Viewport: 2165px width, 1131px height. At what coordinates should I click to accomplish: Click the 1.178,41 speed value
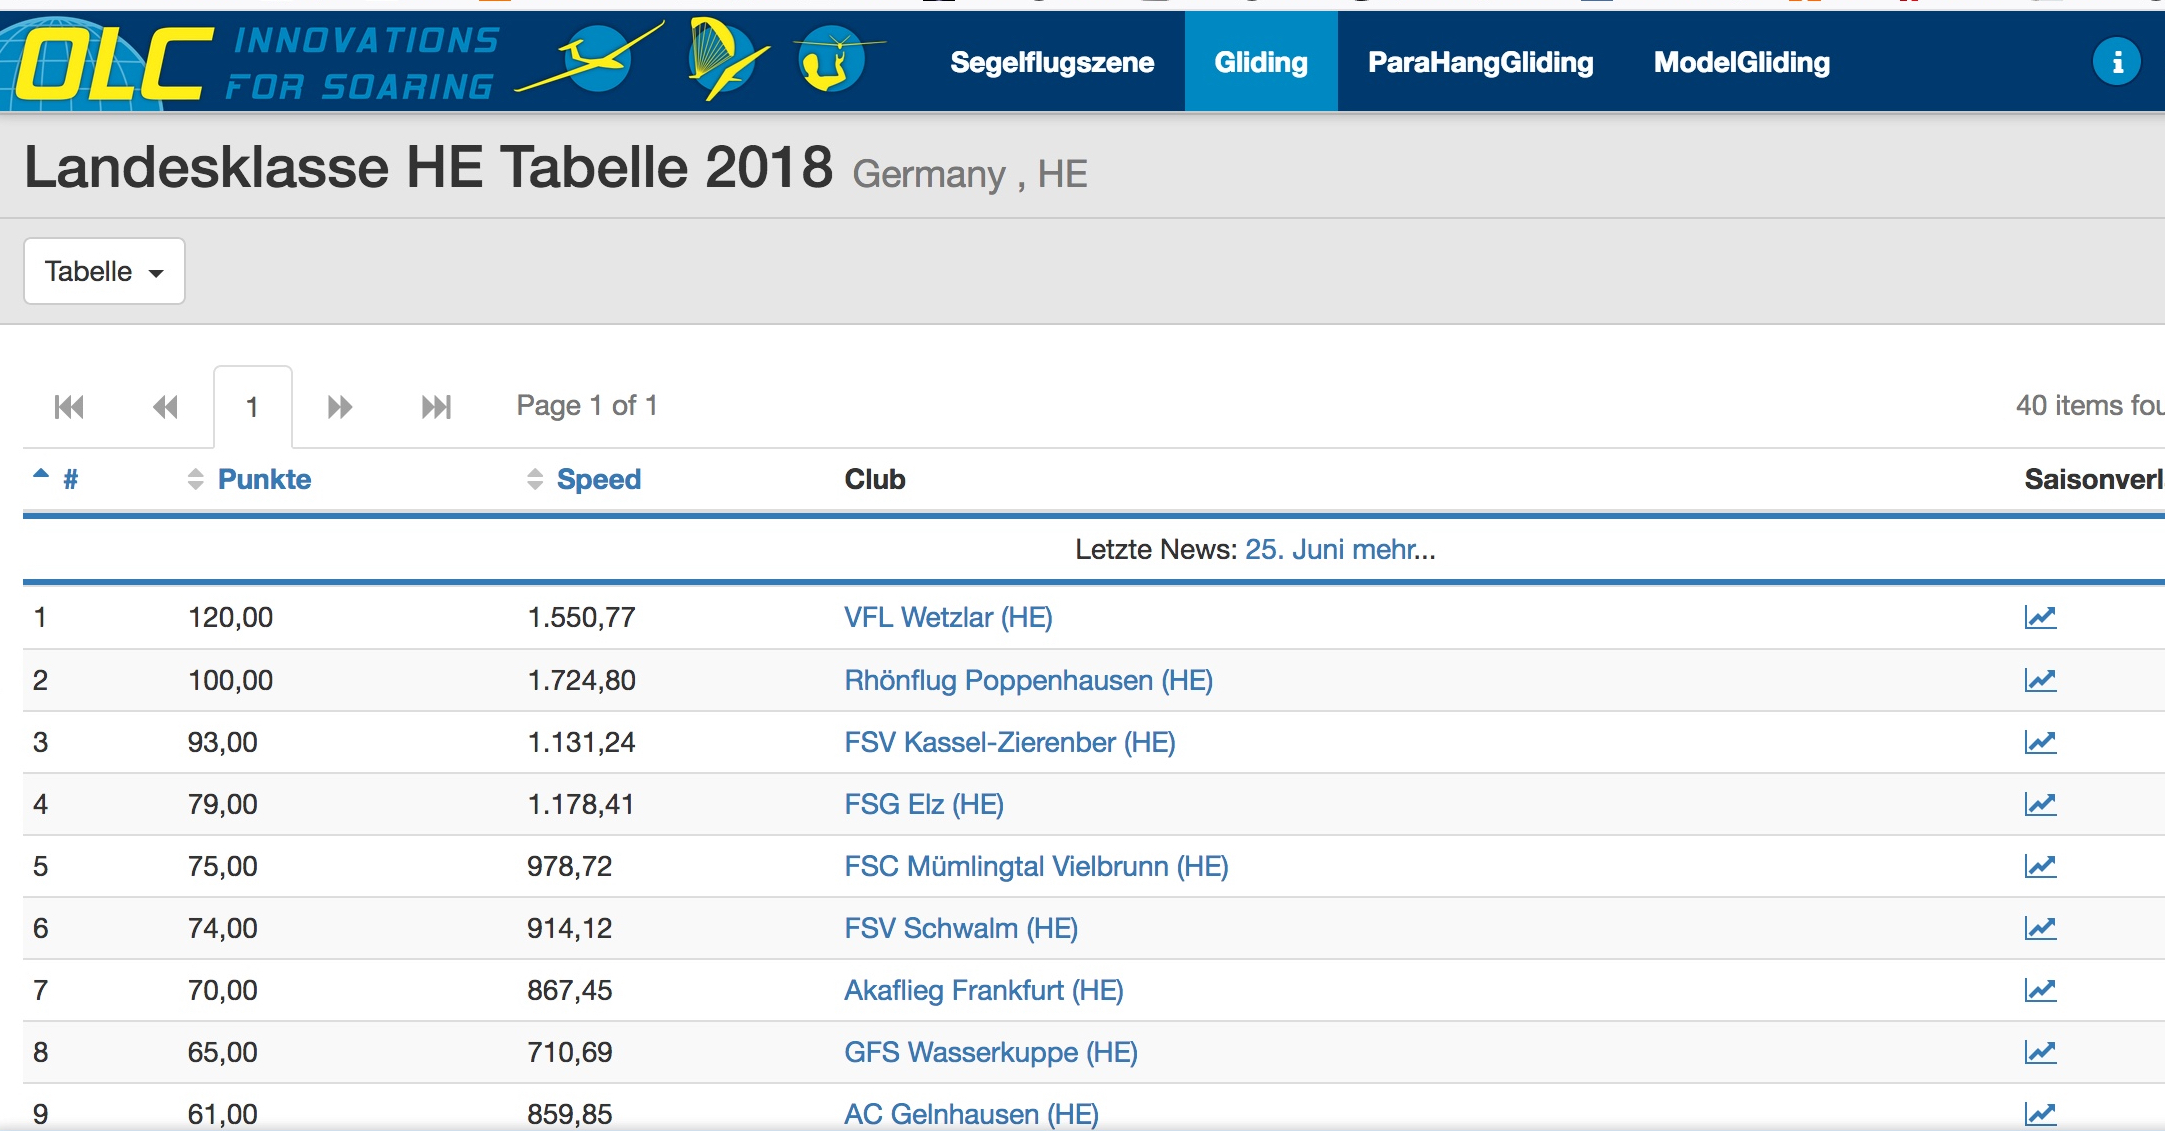581,804
